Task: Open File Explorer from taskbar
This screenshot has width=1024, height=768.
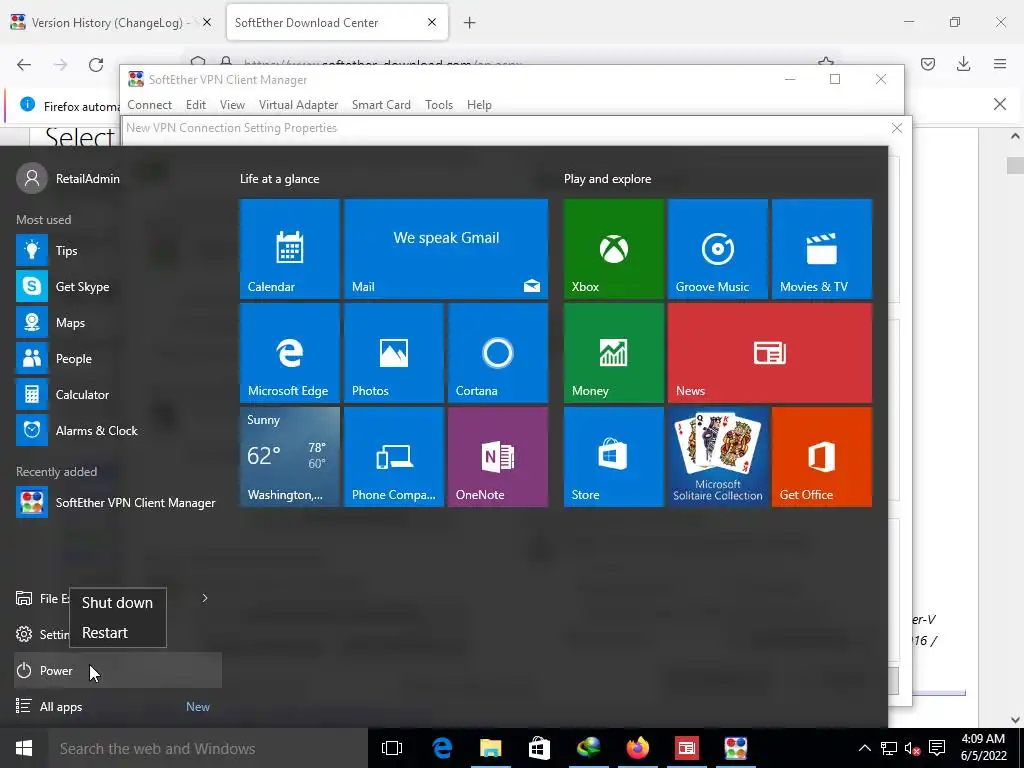Action: tap(490, 748)
